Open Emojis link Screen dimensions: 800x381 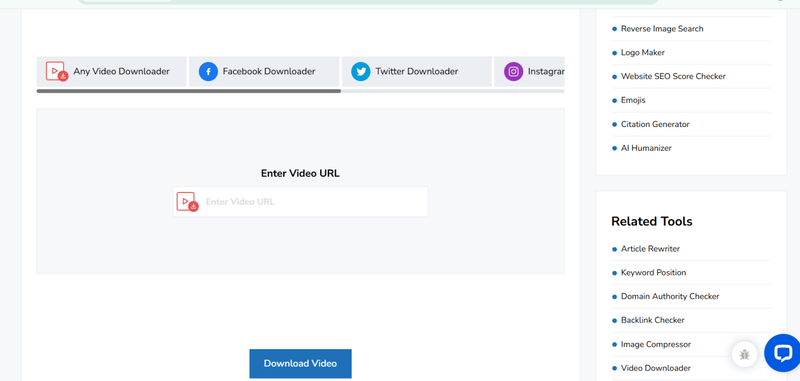(633, 100)
